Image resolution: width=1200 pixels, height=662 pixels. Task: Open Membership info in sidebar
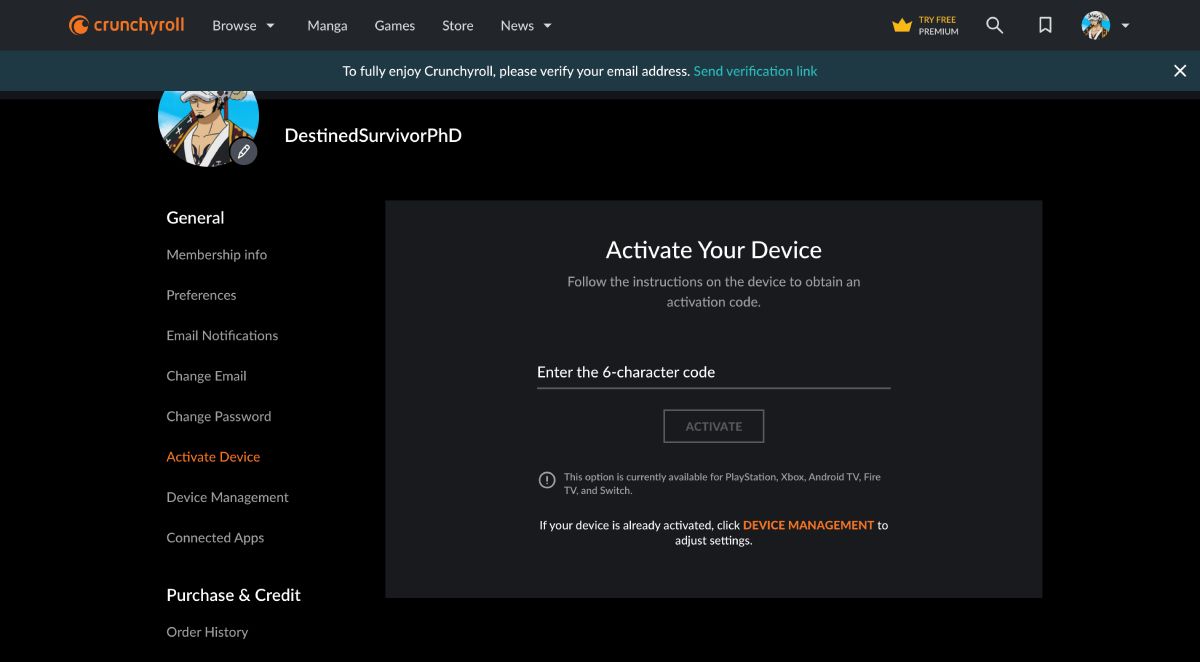(x=216, y=255)
